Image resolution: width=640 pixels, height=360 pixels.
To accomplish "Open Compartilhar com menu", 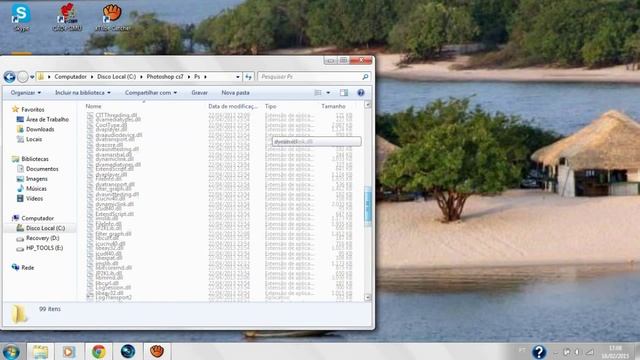I will pyautogui.click(x=151, y=93).
